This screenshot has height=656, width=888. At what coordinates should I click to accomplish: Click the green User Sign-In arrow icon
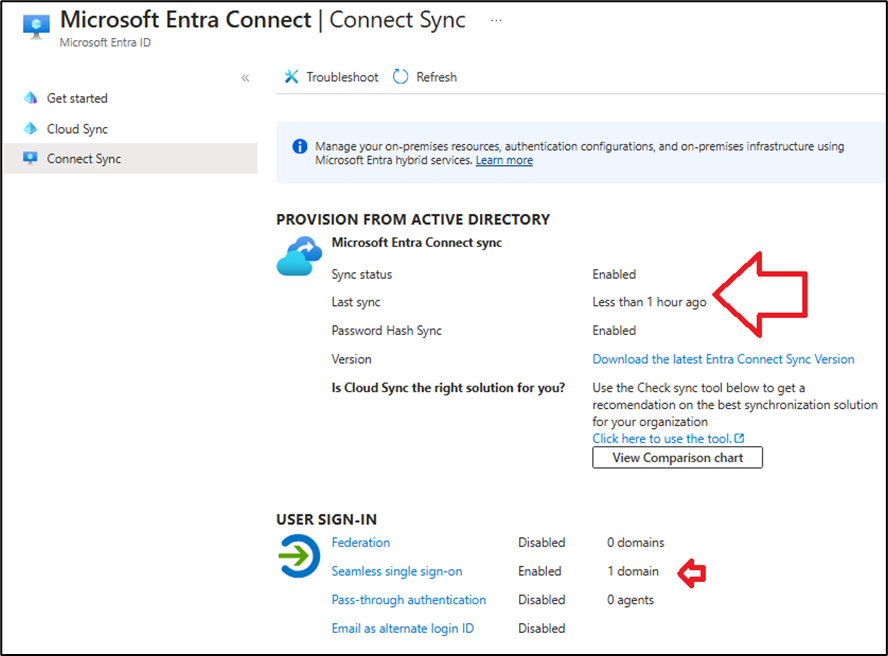coord(299,557)
